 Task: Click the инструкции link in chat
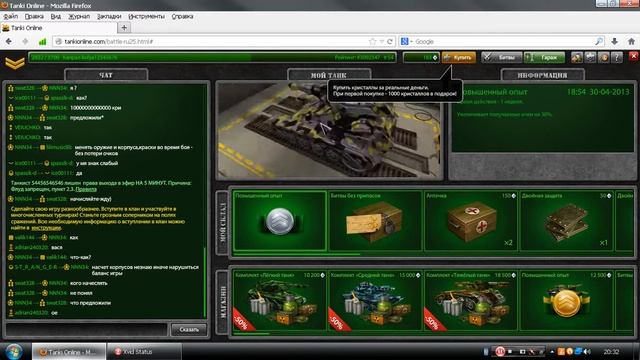coord(46,228)
